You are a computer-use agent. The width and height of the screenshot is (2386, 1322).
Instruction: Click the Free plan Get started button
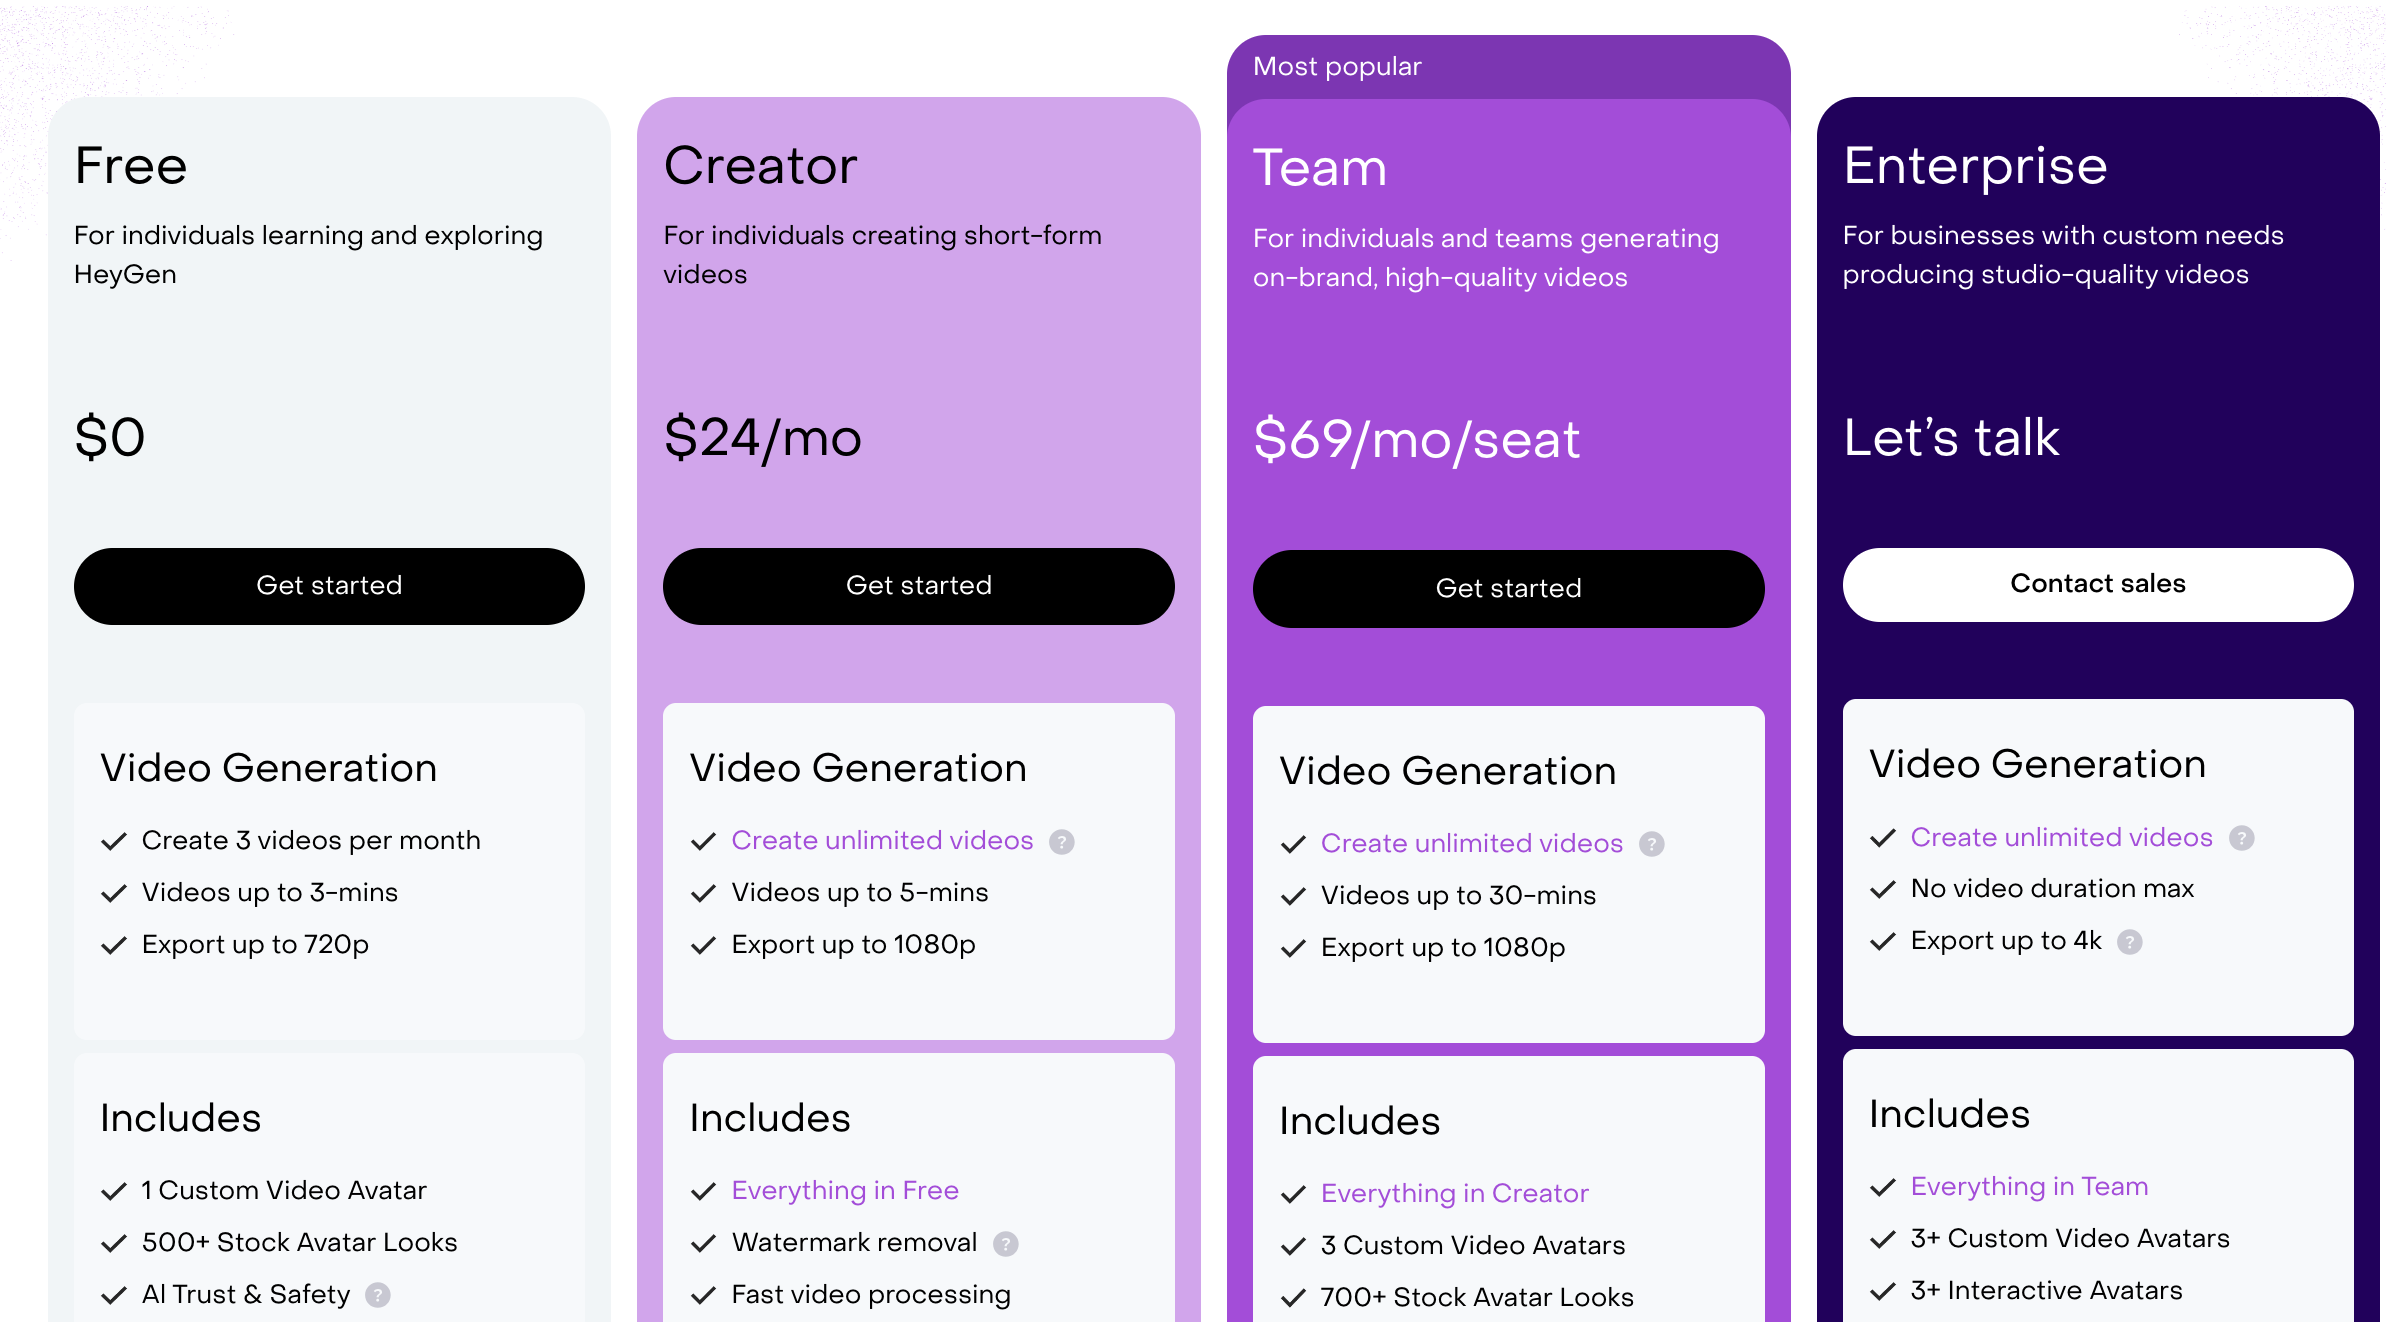[327, 584]
